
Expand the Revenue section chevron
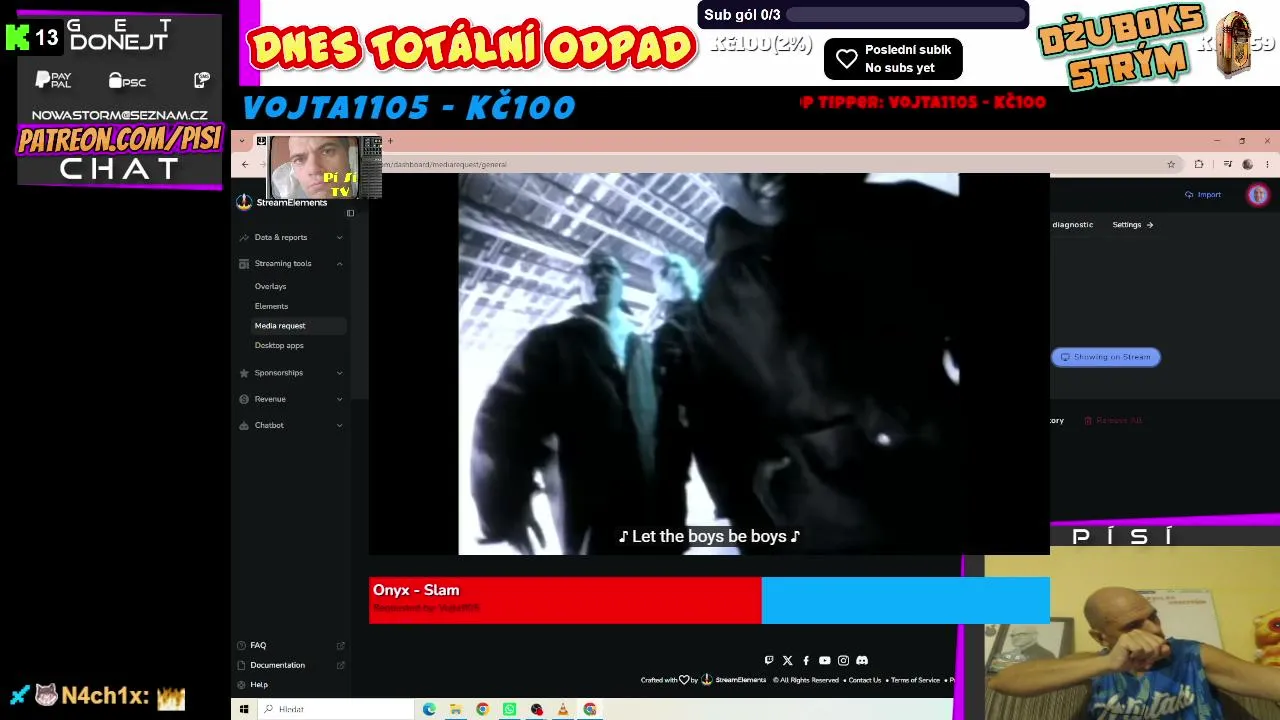coord(339,399)
